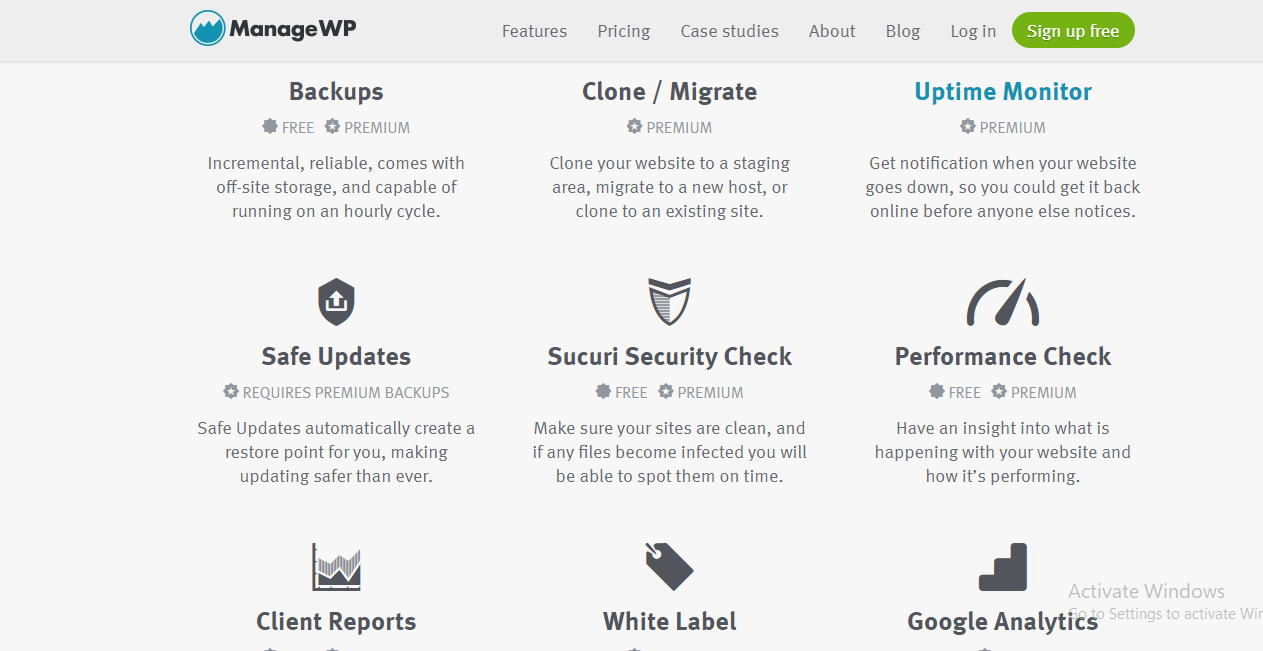The image size is (1263, 651).
Task: Open the Features menu item
Action: coord(534,31)
